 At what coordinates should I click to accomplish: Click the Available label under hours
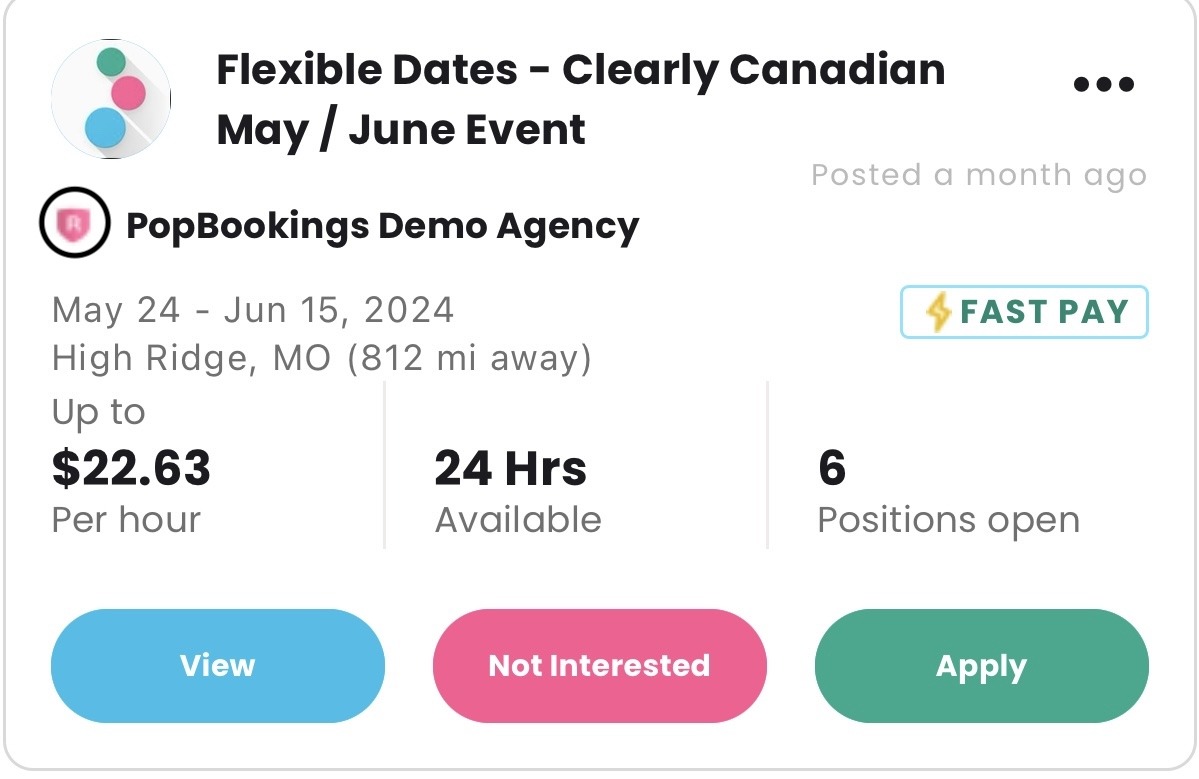click(x=518, y=520)
